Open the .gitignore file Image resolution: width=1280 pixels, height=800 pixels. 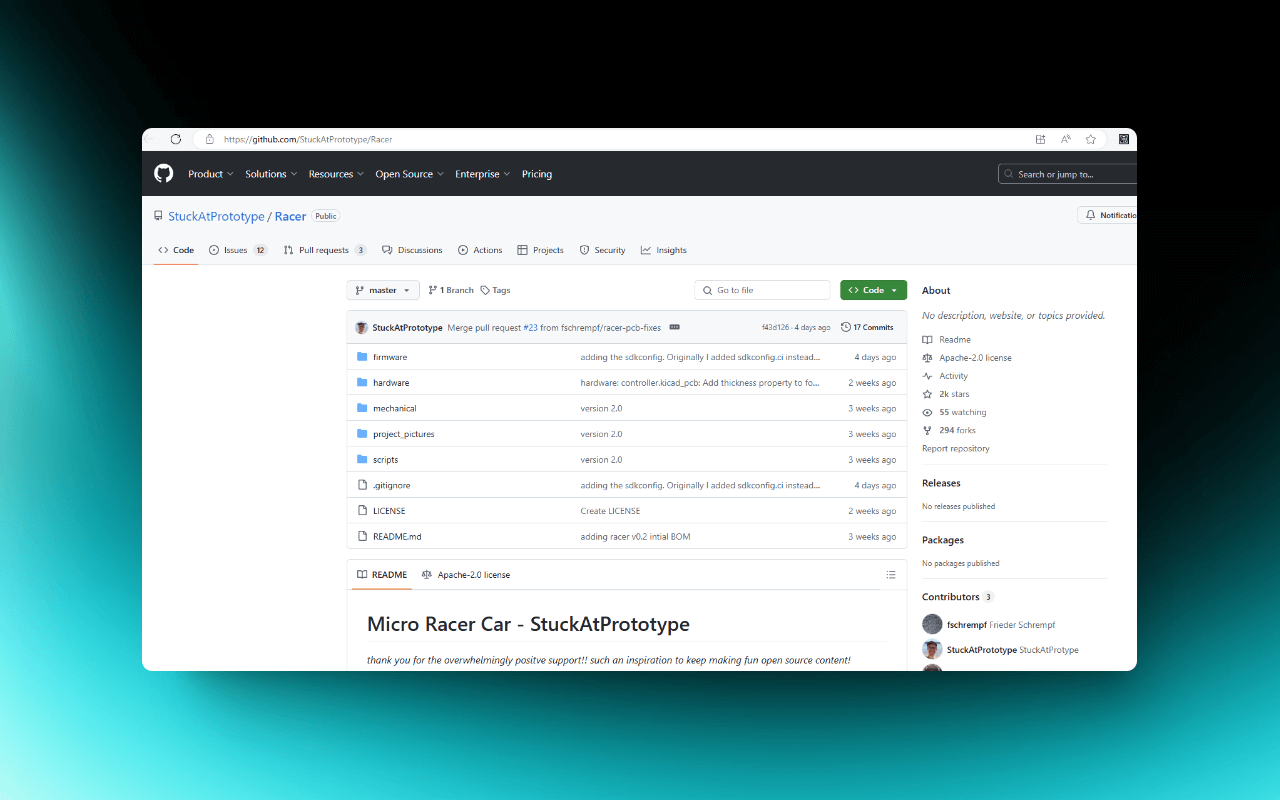(x=392, y=486)
